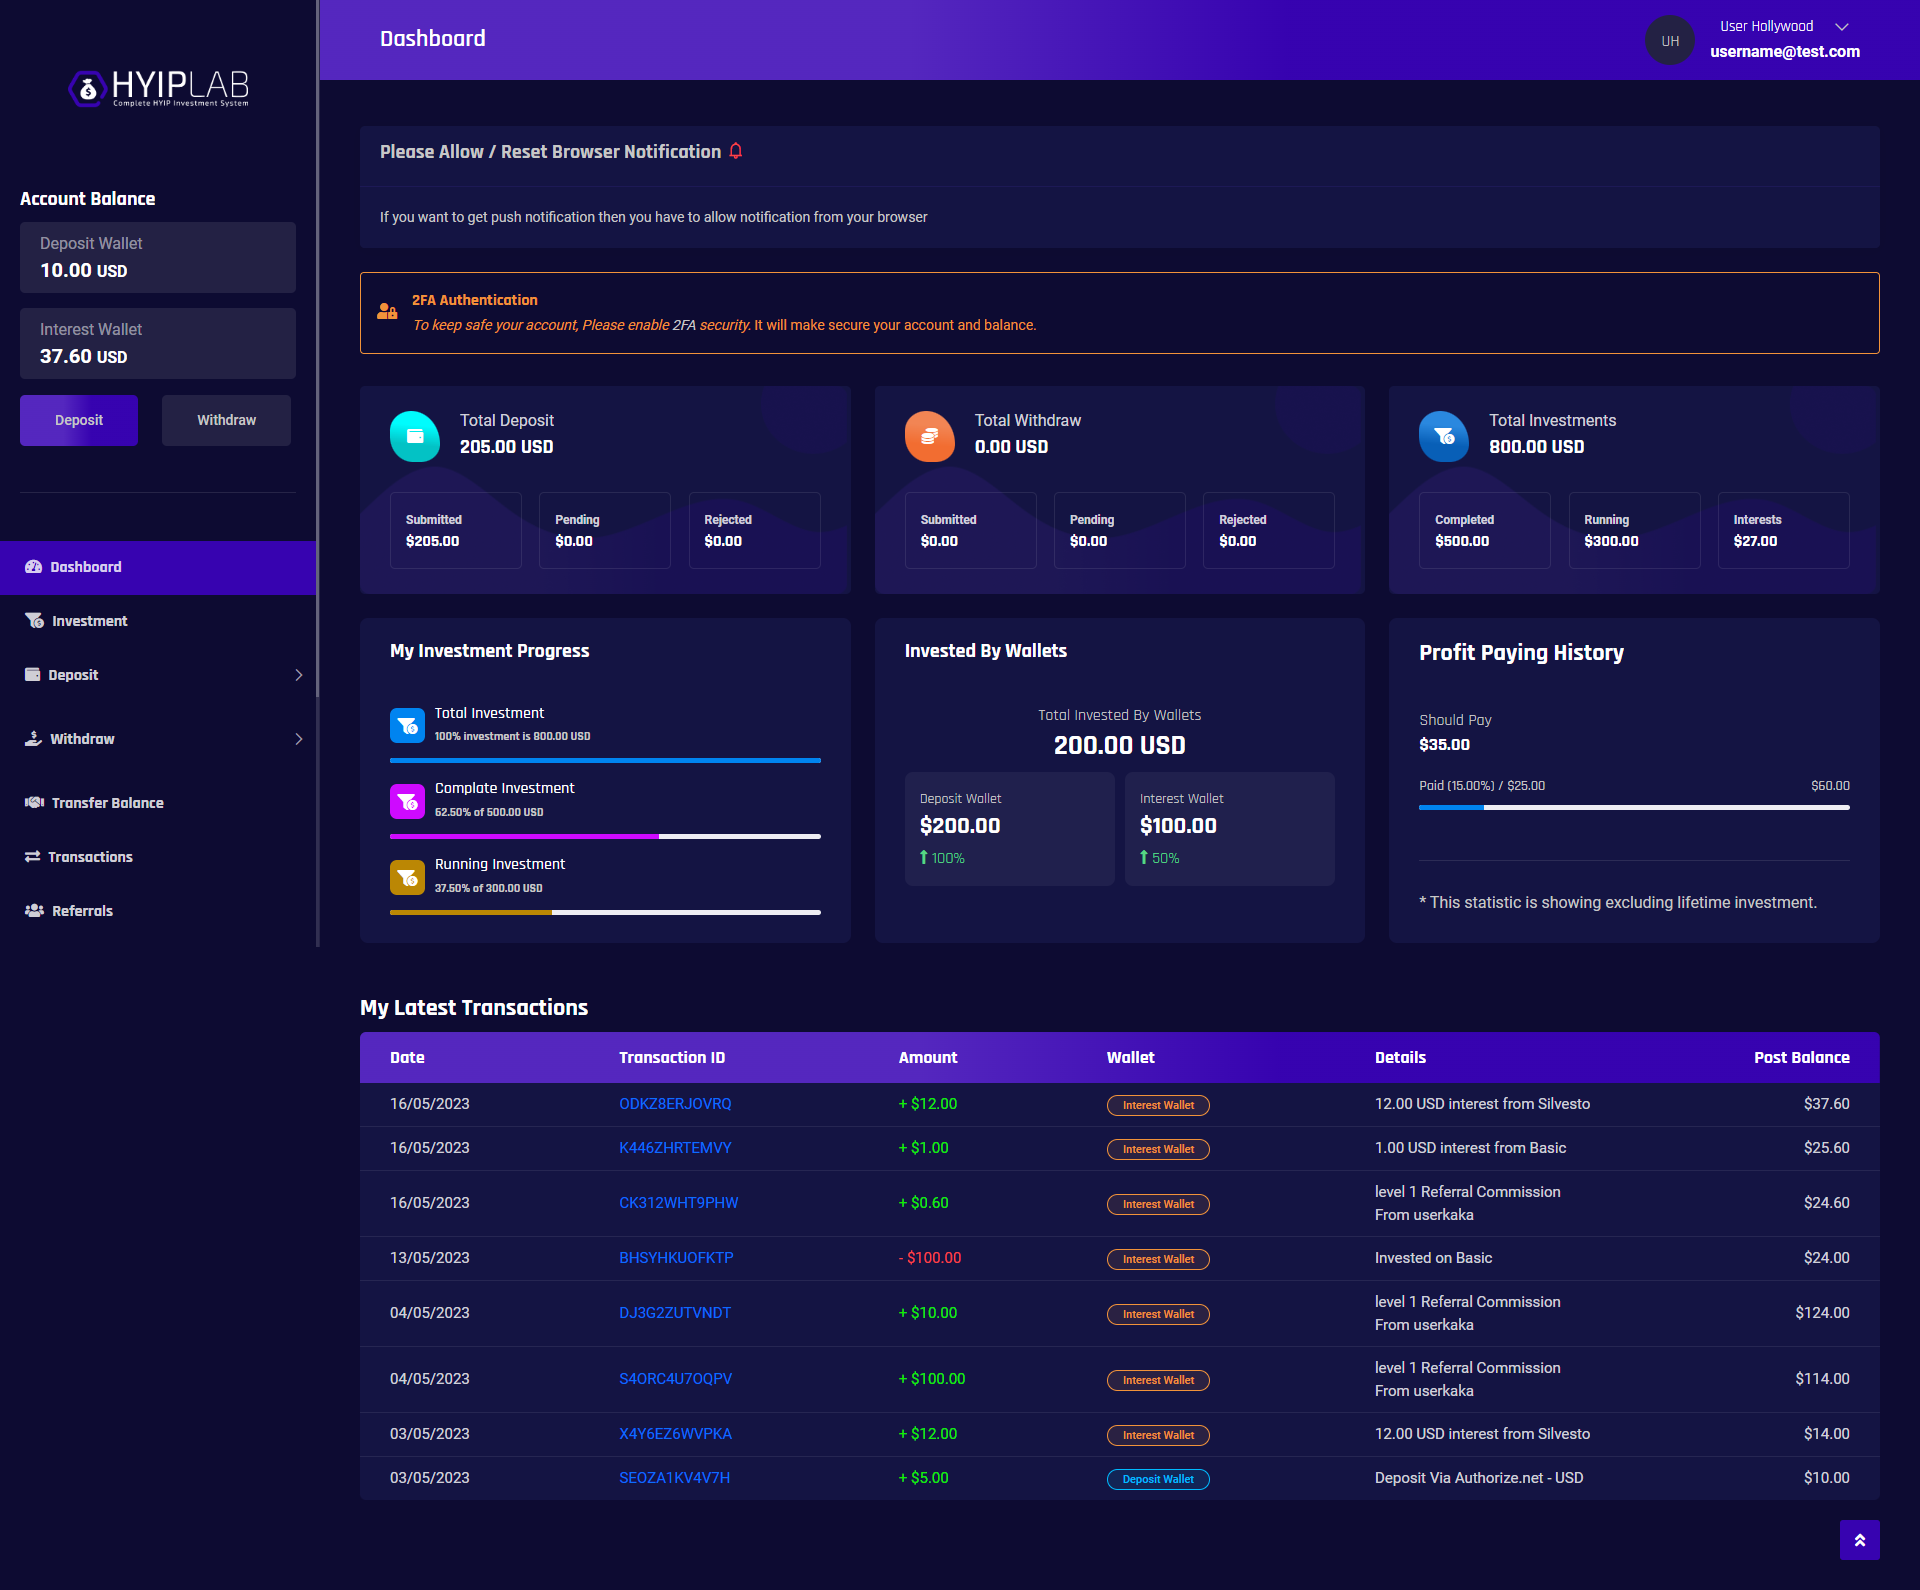Click the 2FA Authentication user-lock icon

(x=387, y=312)
